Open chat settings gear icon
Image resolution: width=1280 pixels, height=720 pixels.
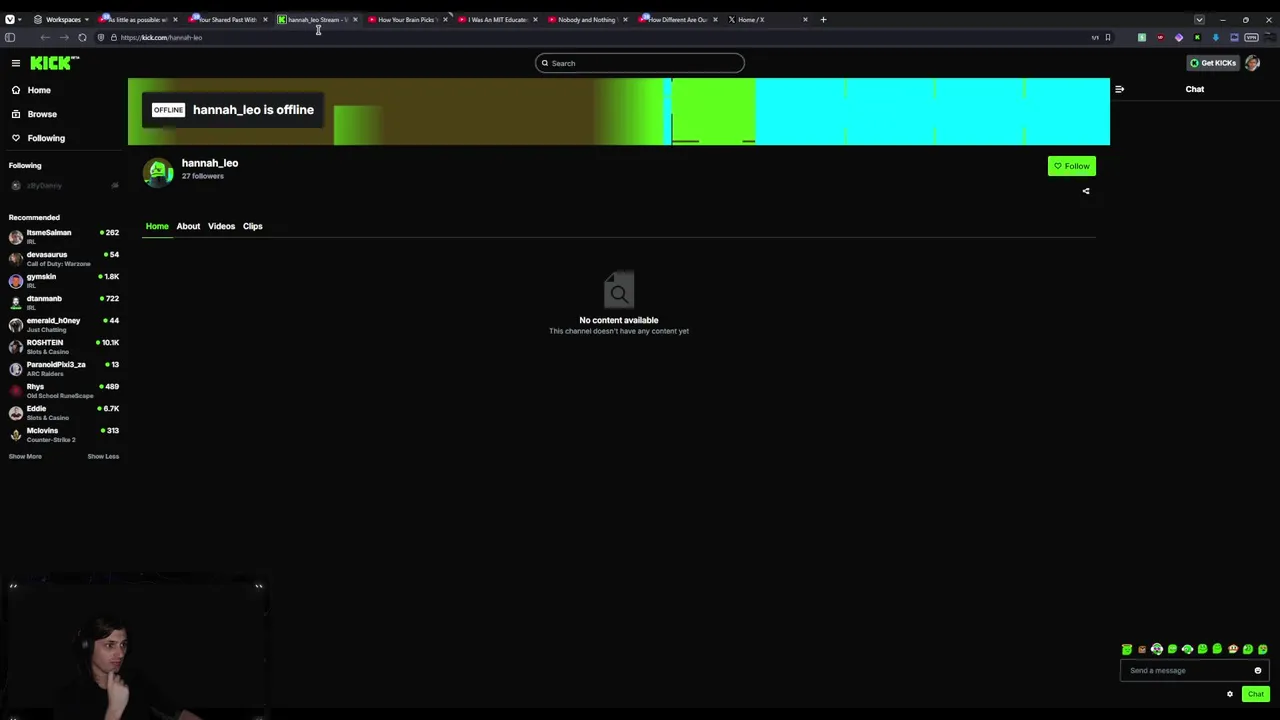1230,694
